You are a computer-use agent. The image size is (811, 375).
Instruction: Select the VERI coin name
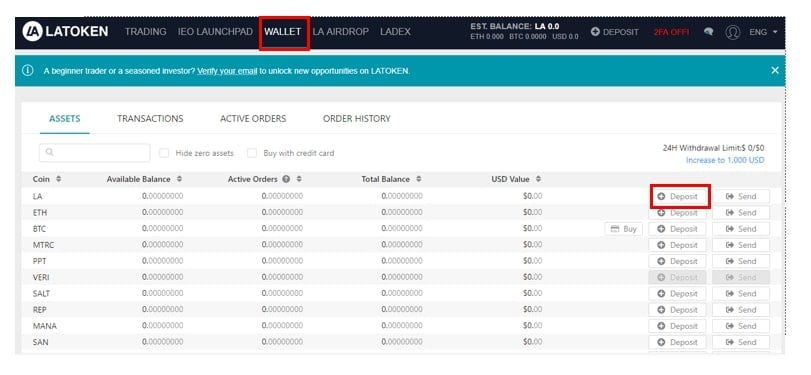coord(41,277)
